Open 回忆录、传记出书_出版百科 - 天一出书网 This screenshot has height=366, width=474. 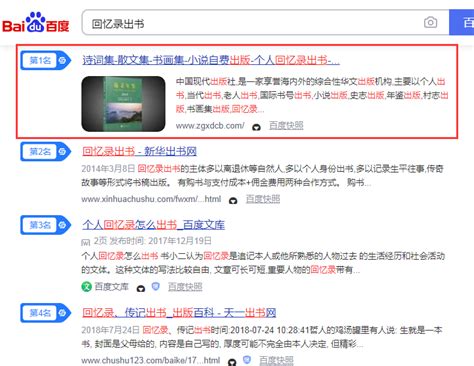click(x=179, y=313)
